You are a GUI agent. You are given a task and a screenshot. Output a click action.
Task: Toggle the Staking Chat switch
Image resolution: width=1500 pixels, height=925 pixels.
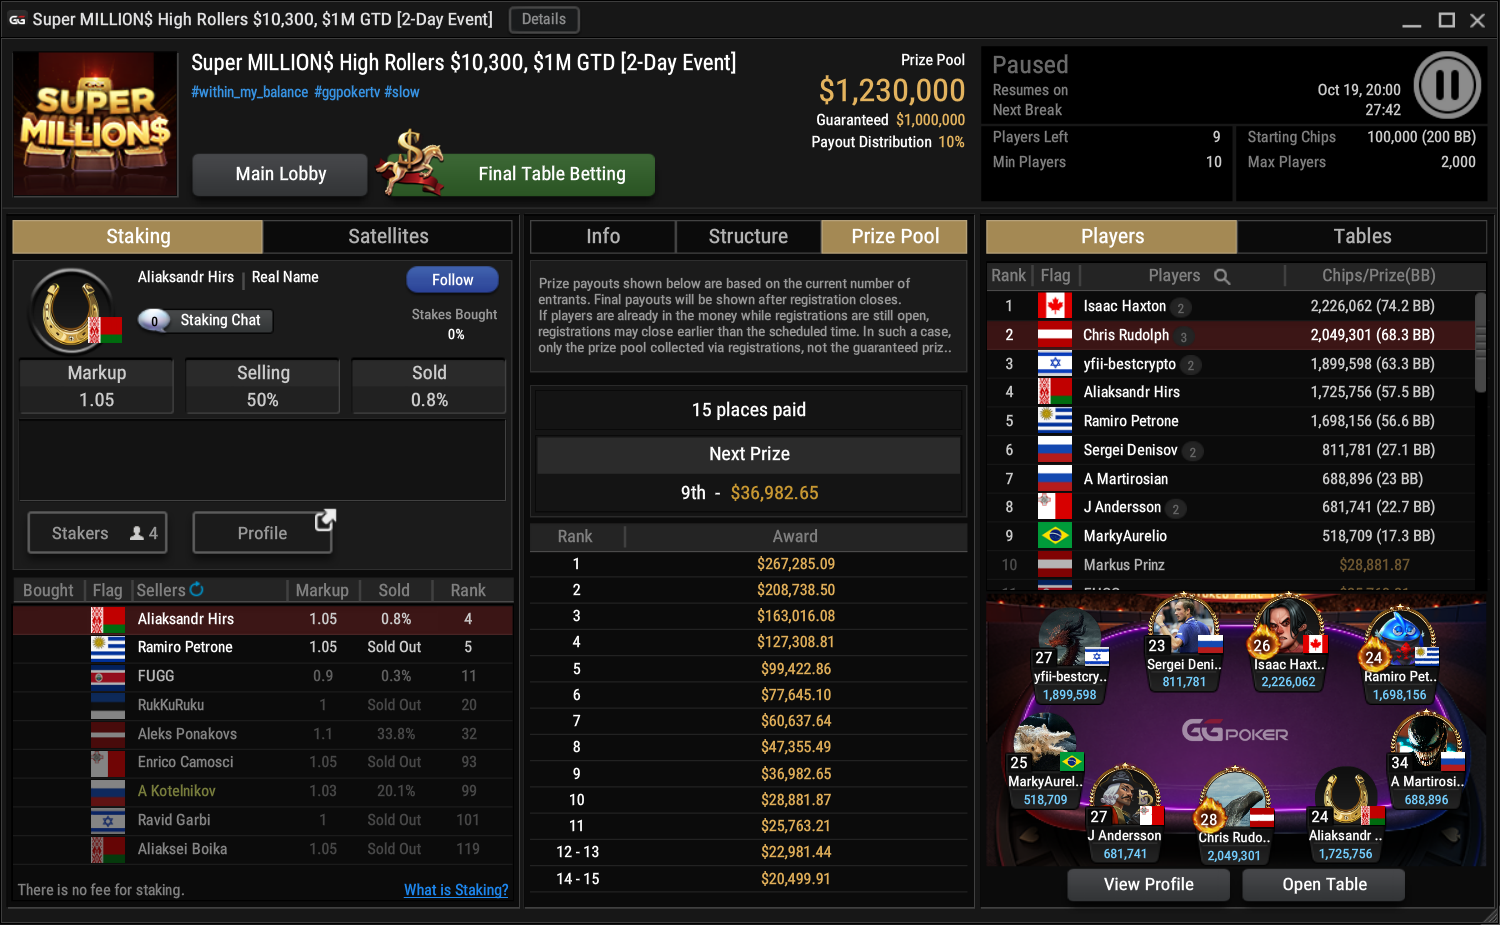155,321
